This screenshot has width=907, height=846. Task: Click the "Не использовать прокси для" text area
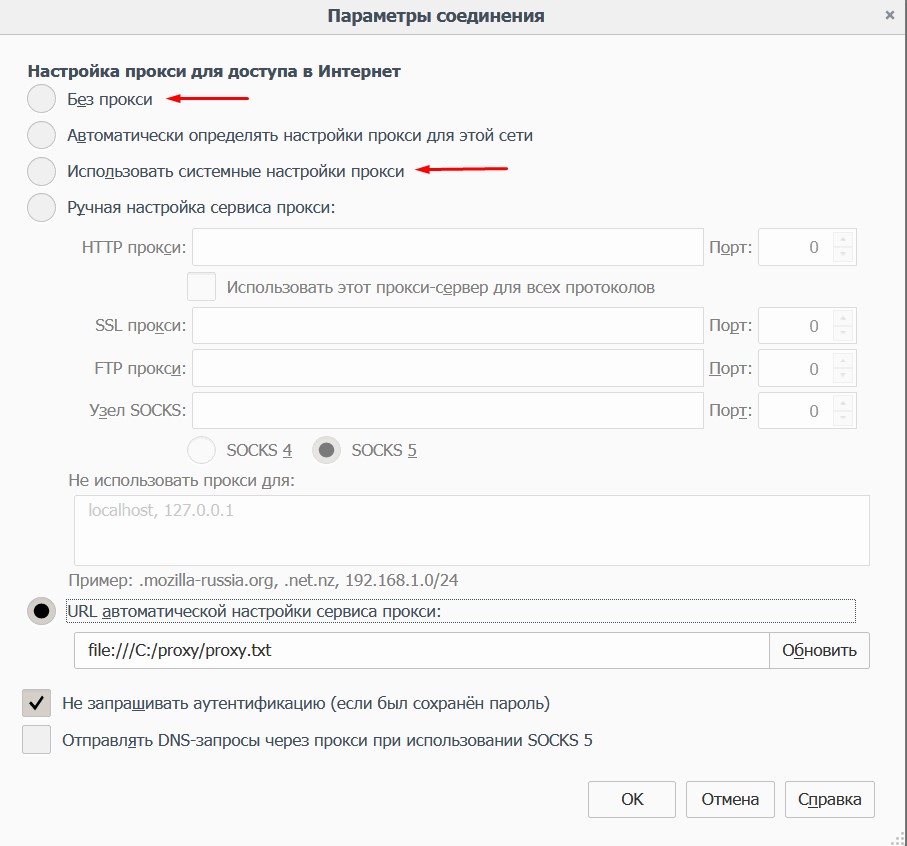click(471, 530)
